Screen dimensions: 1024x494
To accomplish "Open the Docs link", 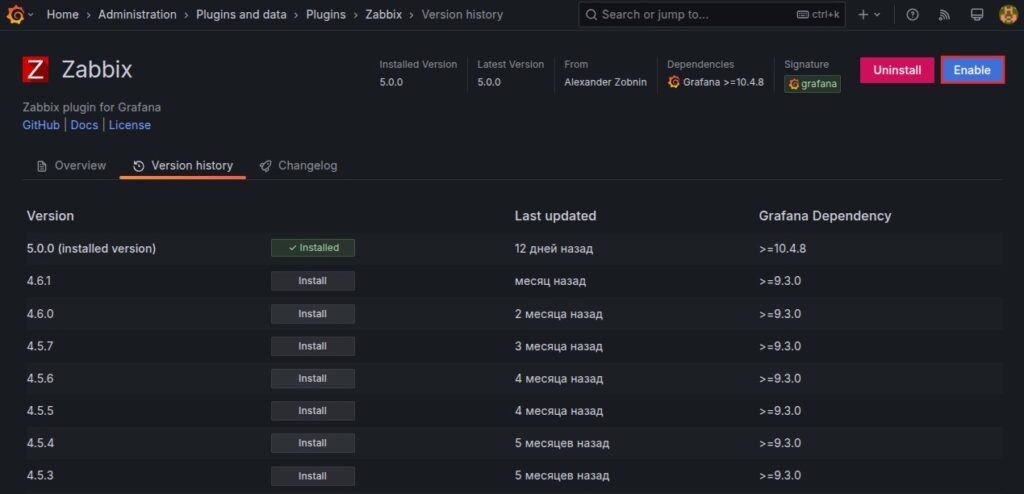I will coord(84,125).
